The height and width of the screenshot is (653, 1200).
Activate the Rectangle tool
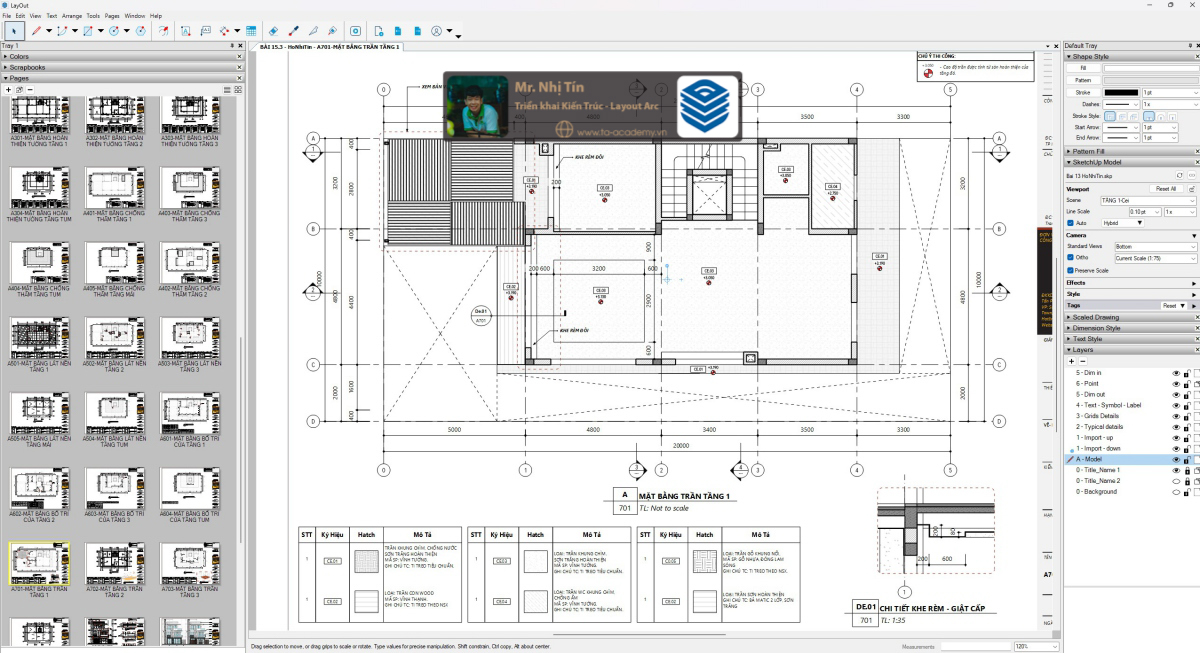tap(88, 31)
